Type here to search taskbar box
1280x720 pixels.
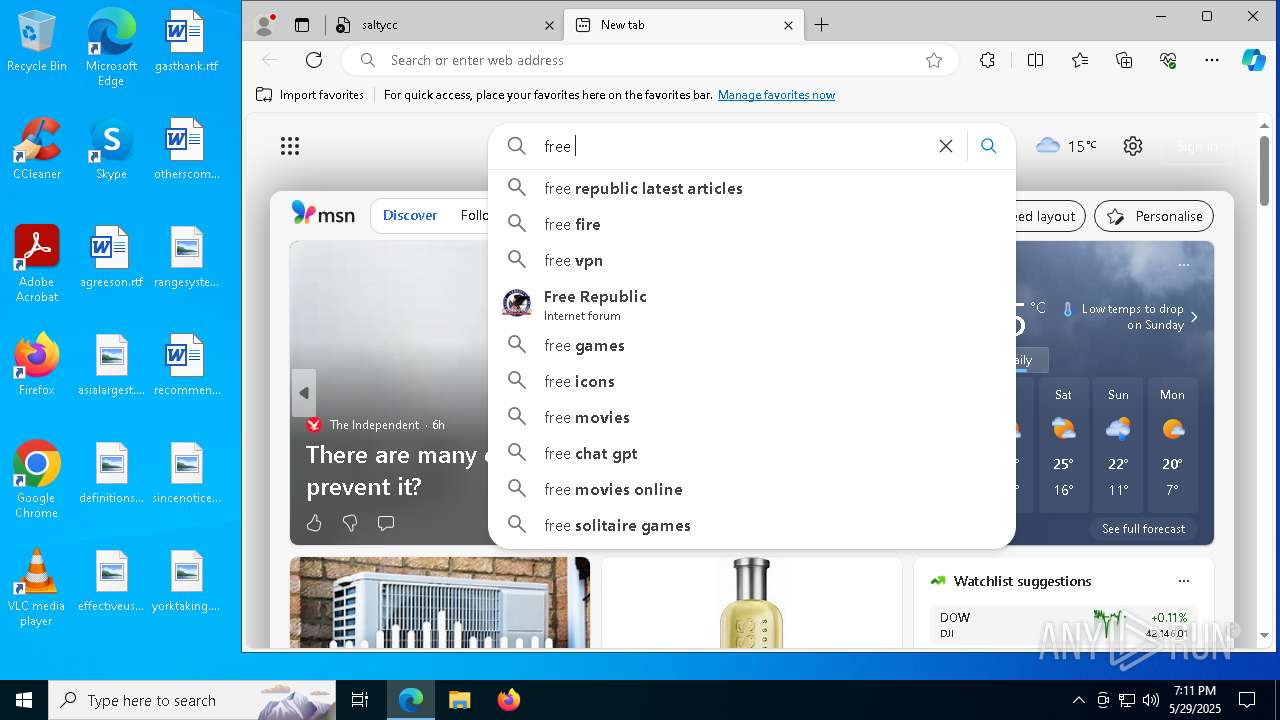click(x=192, y=700)
